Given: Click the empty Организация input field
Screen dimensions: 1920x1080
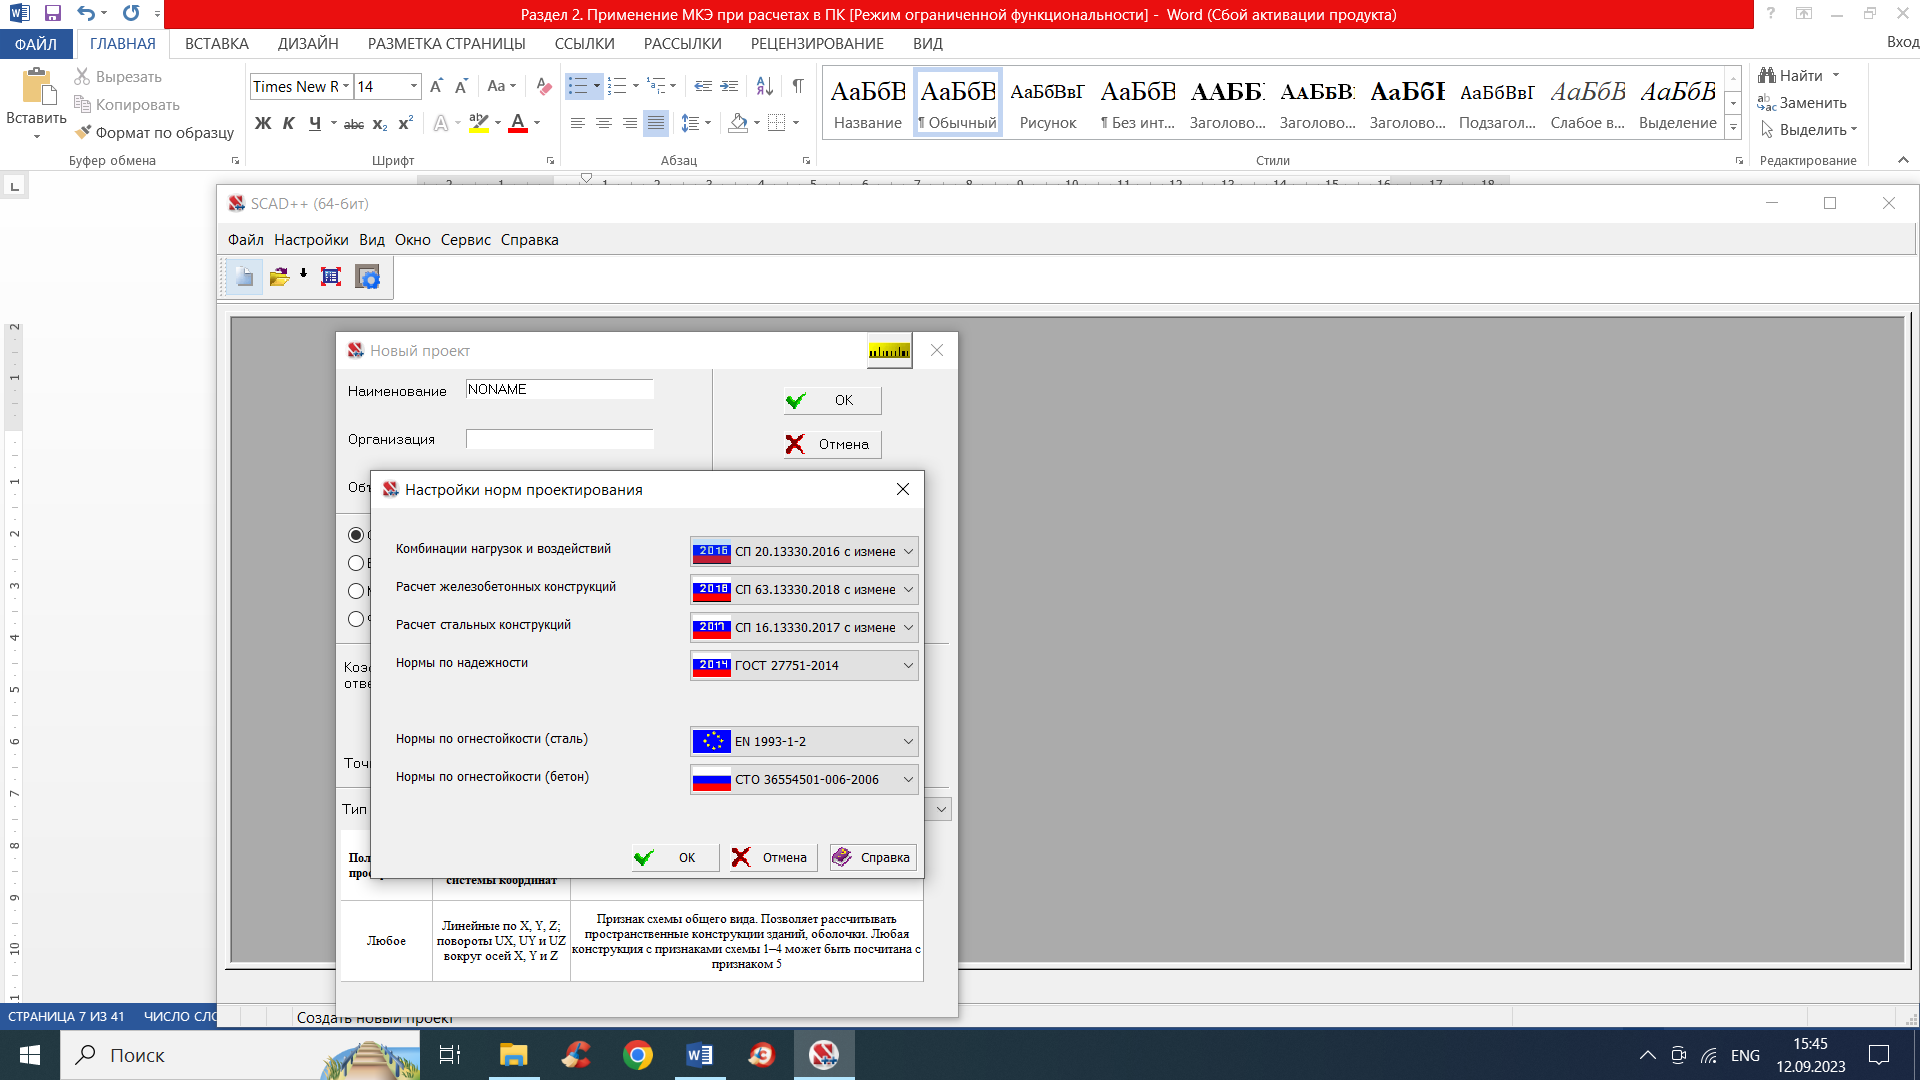Looking at the screenshot, I should click(560, 439).
